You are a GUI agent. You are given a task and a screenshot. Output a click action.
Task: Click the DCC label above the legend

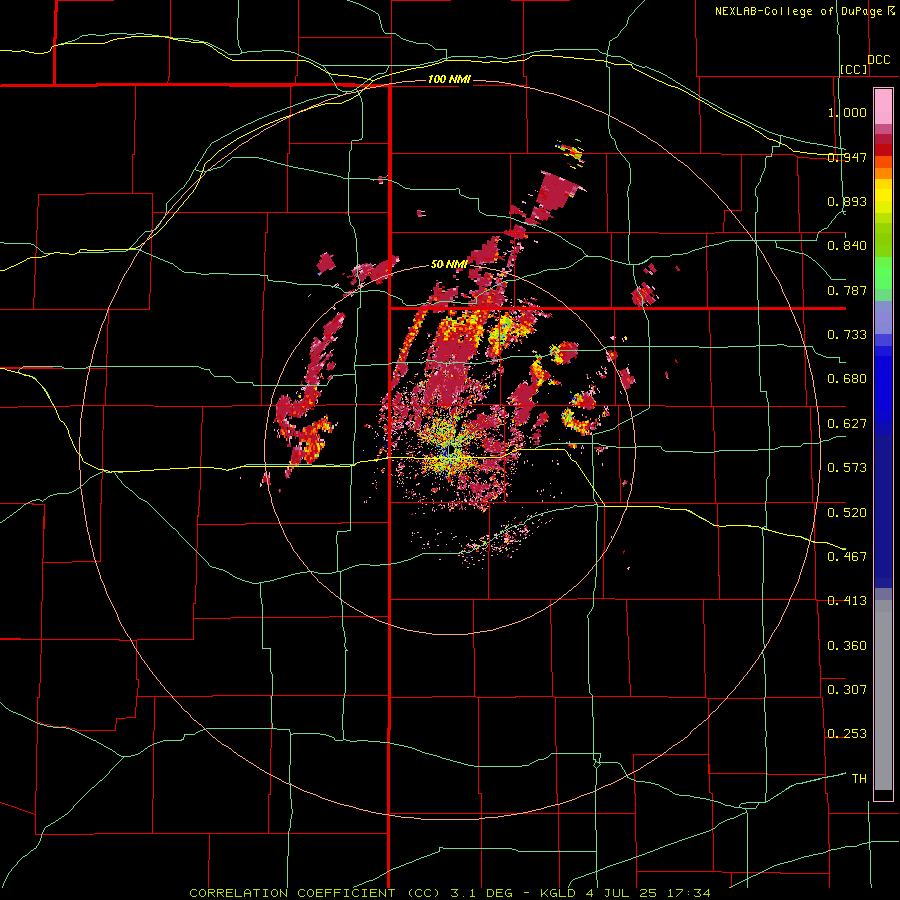coord(878,60)
